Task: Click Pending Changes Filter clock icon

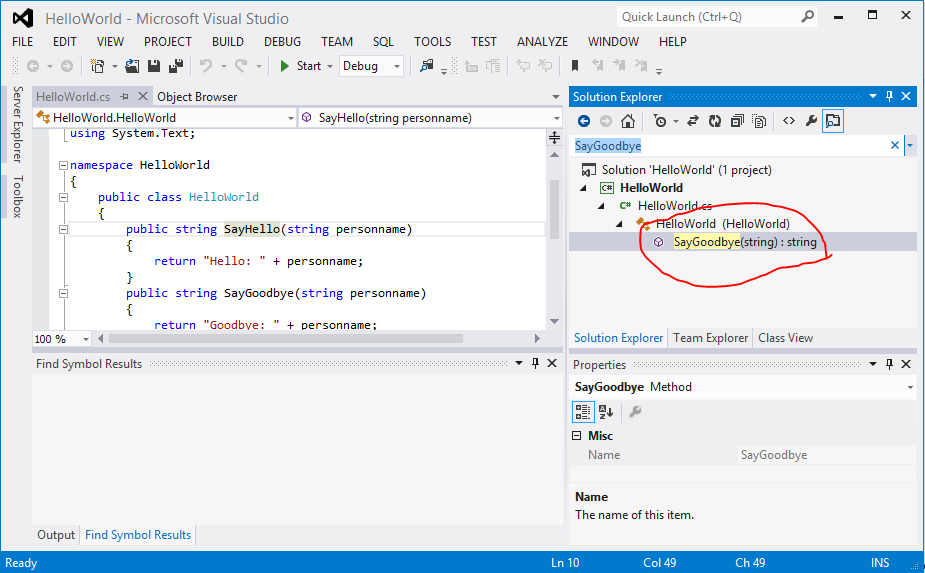Action: coord(660,121)
